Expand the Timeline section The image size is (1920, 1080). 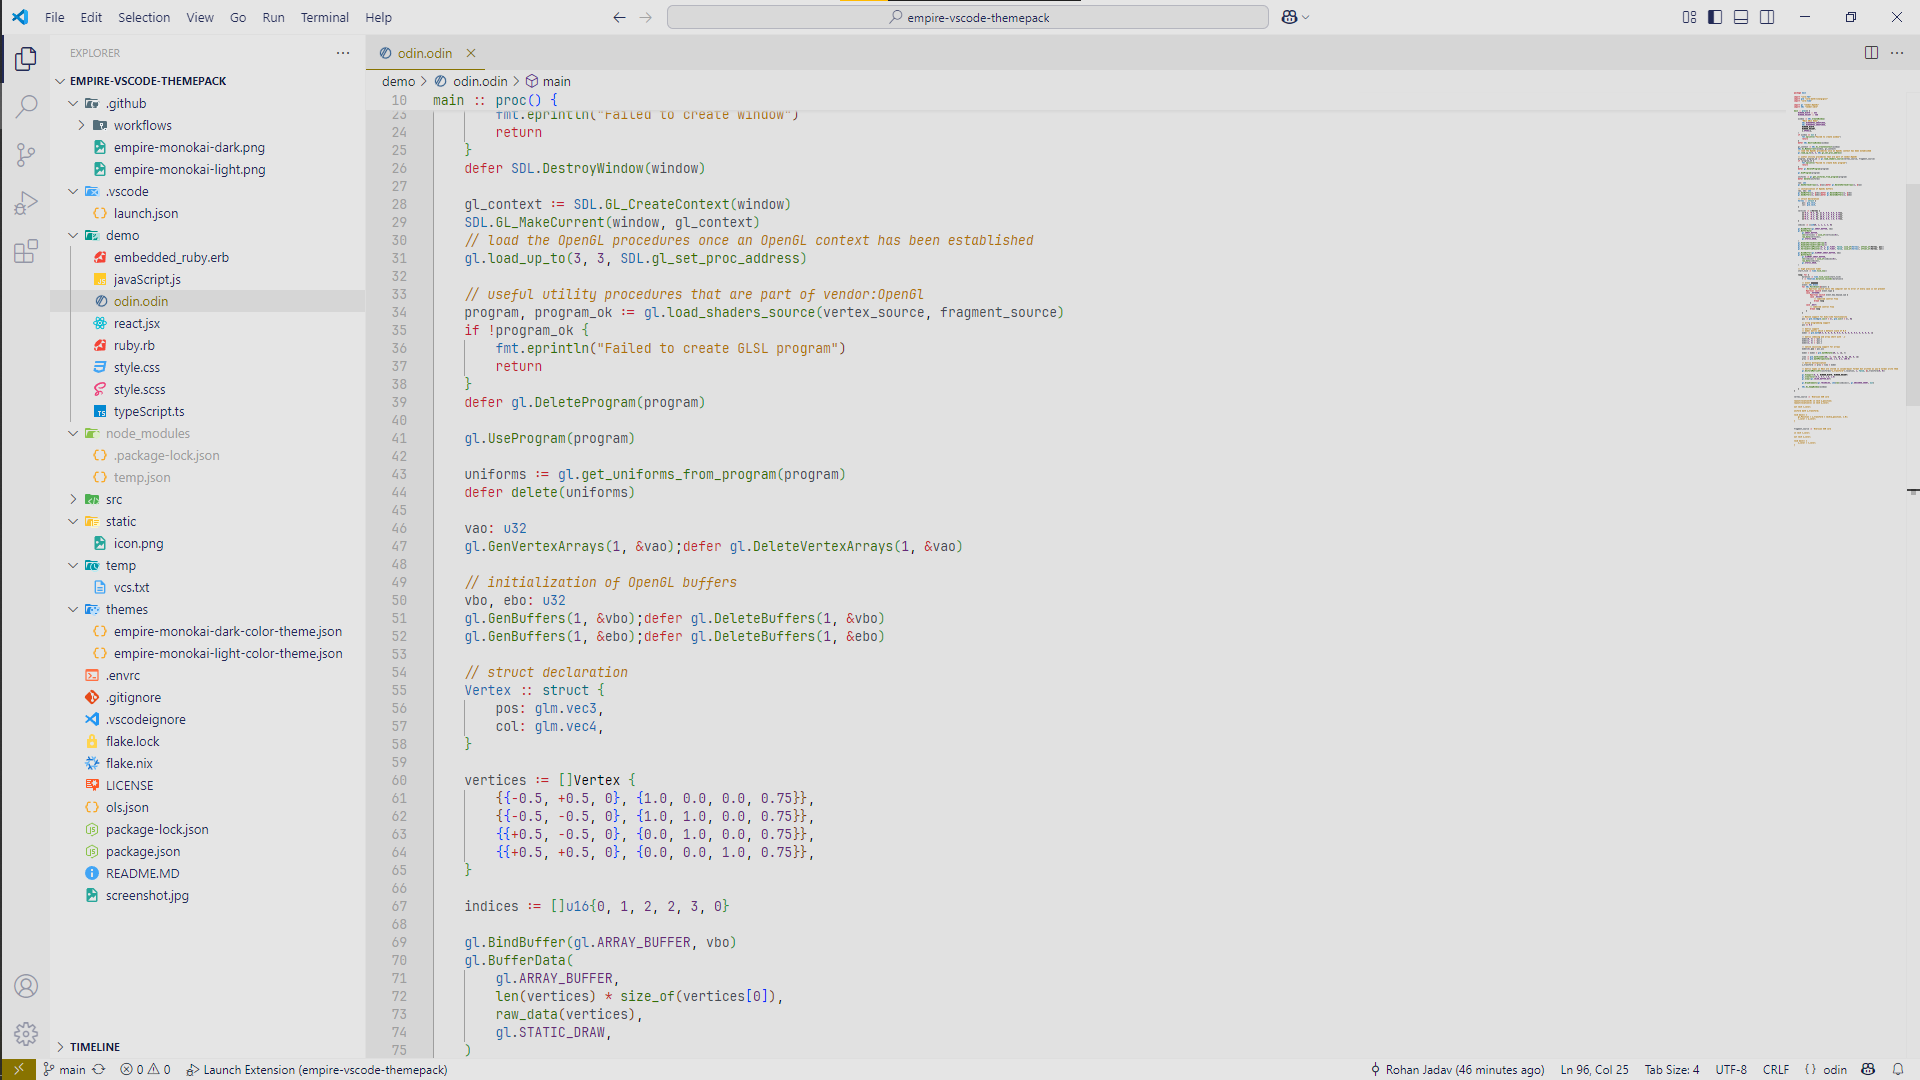(x=94, y=1047)
